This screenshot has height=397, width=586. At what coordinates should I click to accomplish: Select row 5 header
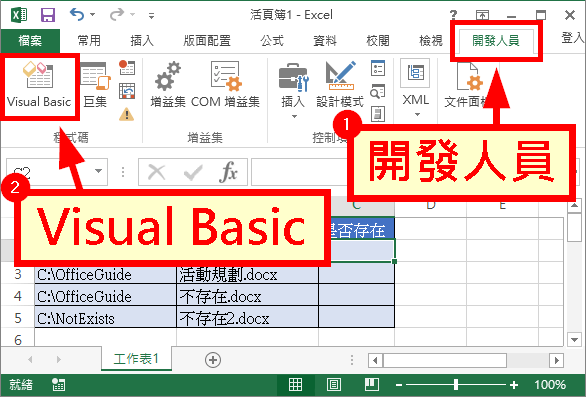tap(18, 318)
